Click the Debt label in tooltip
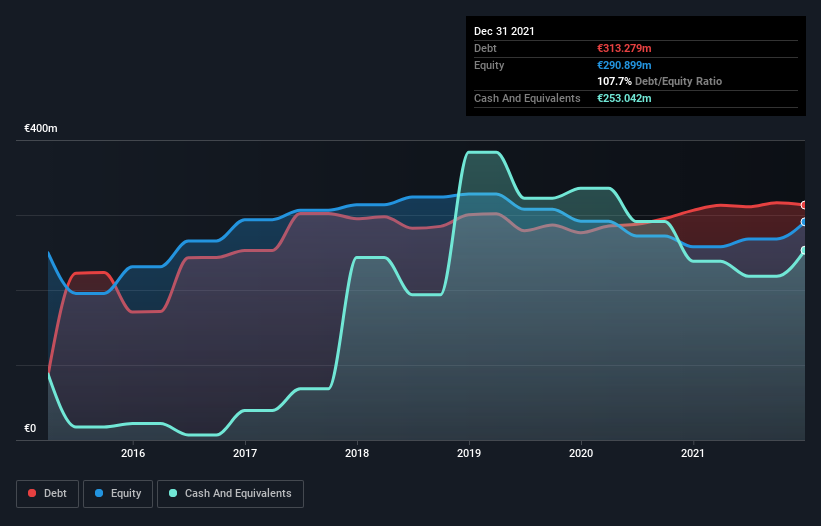Viewport: 821px width, 526px height. (485, 48)
